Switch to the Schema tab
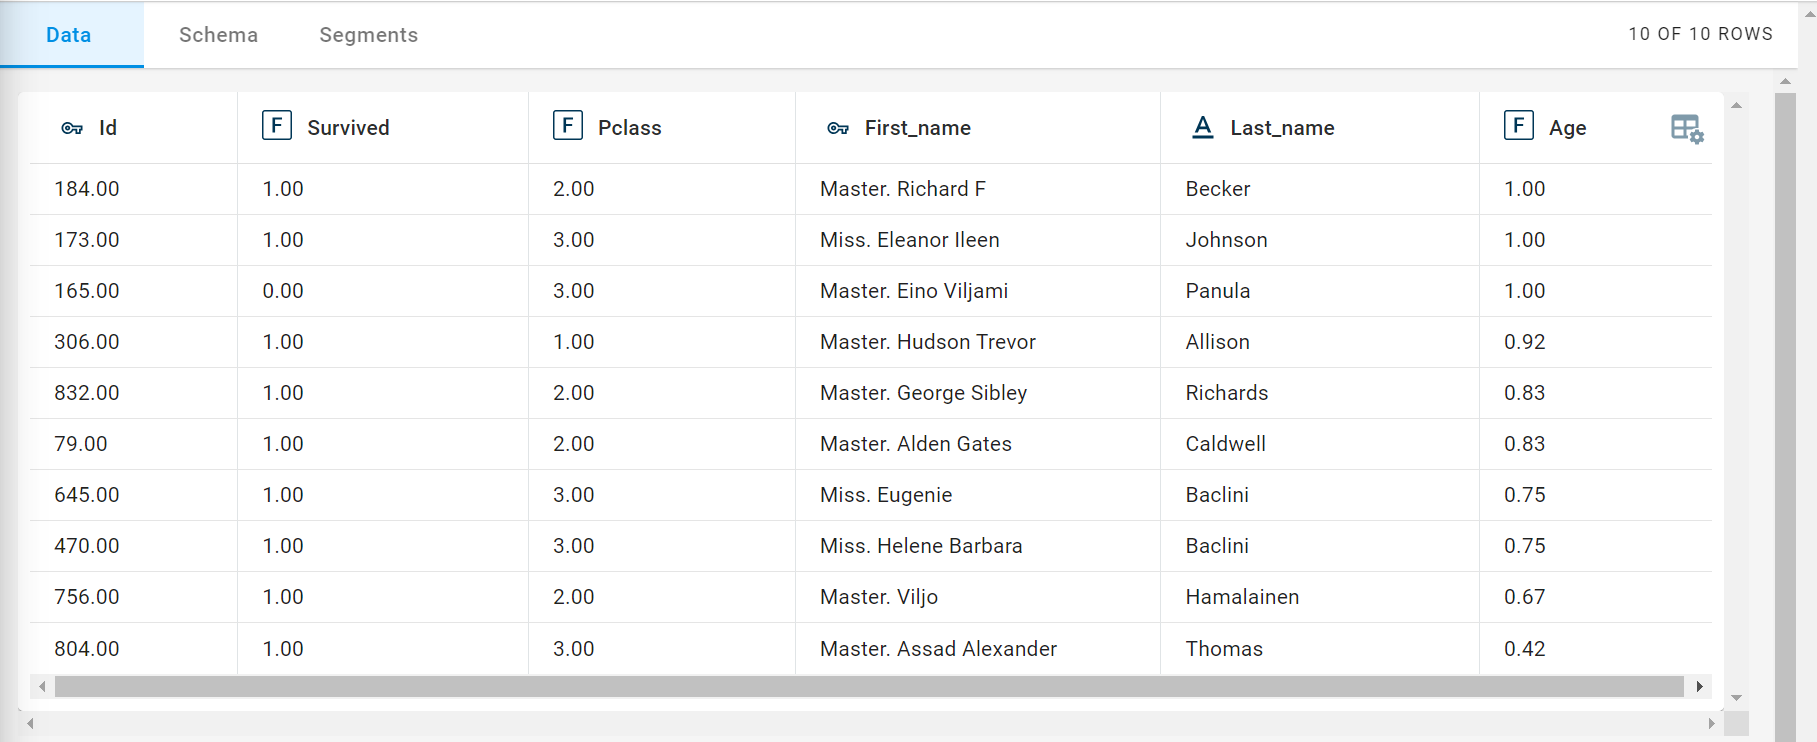The width and height of the screenshot is (1817, 742). tap(218, 35)
